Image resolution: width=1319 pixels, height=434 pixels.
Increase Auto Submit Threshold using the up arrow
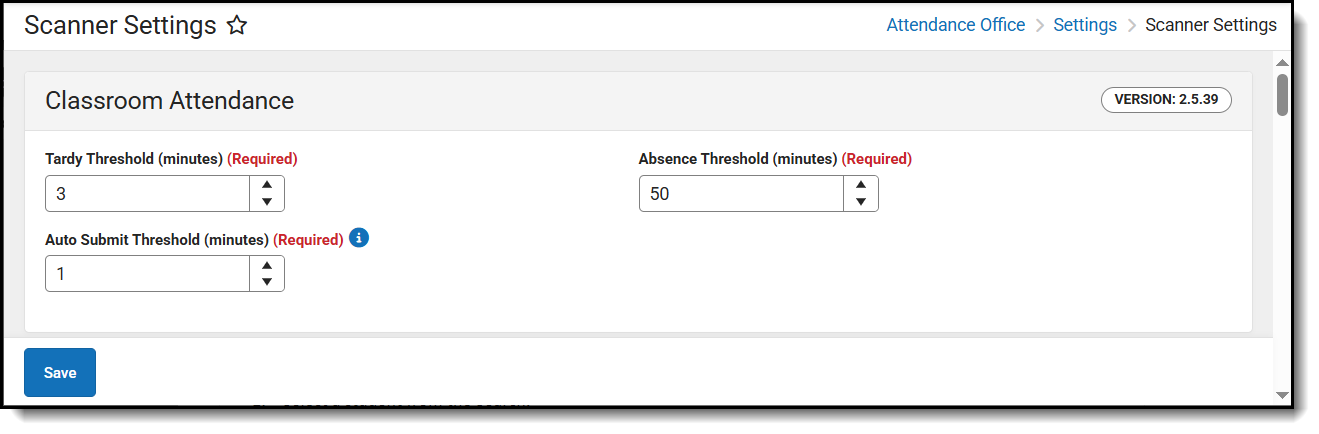click(266, 265)
